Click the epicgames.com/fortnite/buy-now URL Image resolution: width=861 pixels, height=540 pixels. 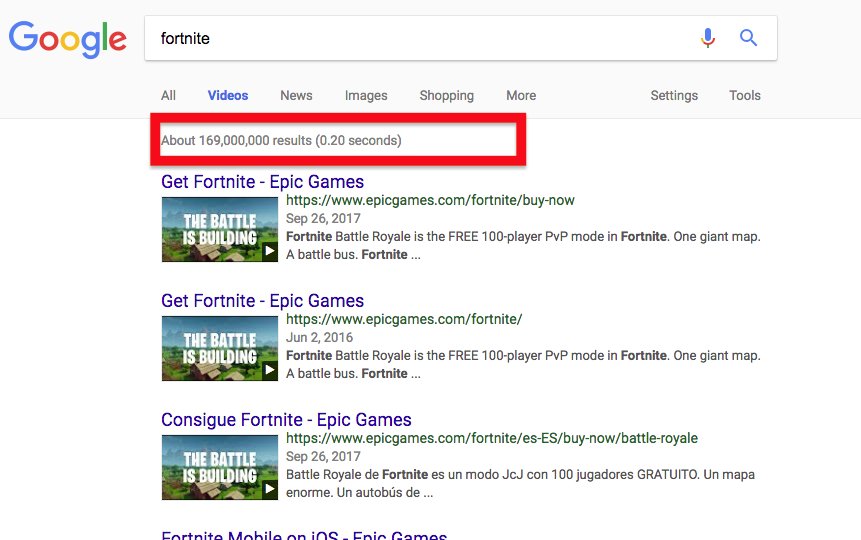pos(430,200)
